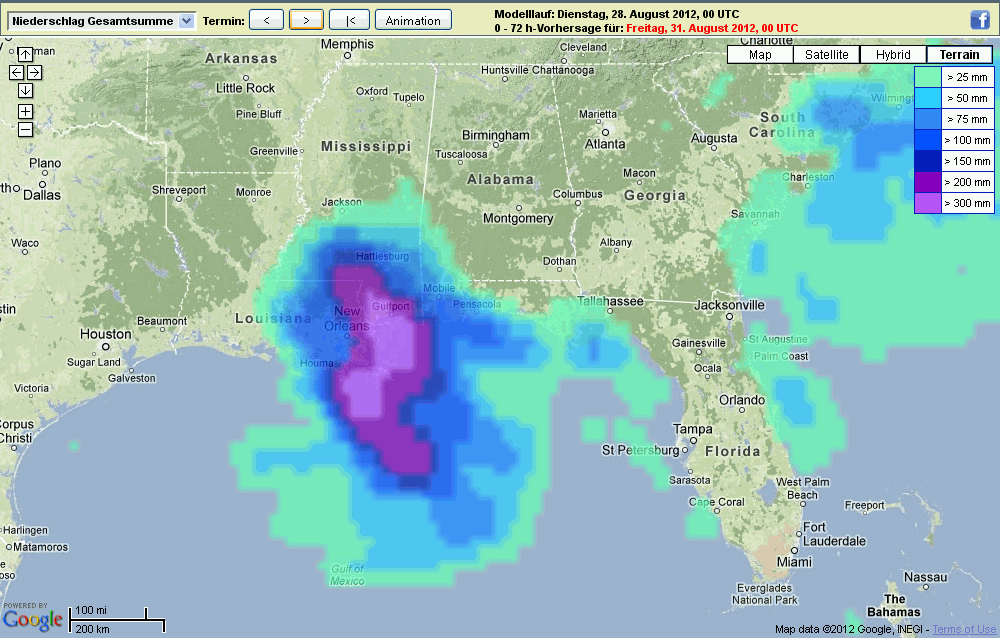Click the > 100 mm legend swatch
The width and height of the screenshot is (1000, 638).
[928, 140]
